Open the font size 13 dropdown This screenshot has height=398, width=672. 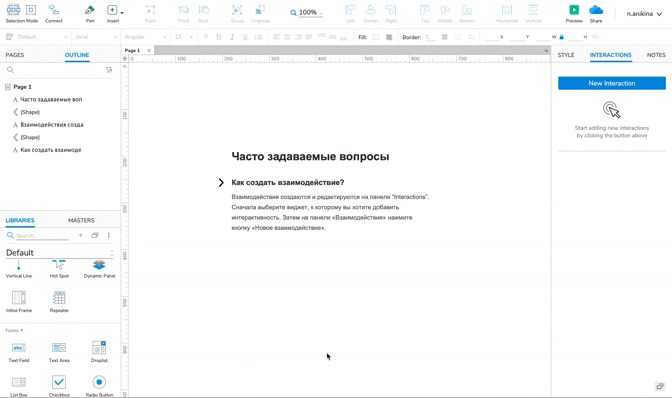click(x=183, y=37)
